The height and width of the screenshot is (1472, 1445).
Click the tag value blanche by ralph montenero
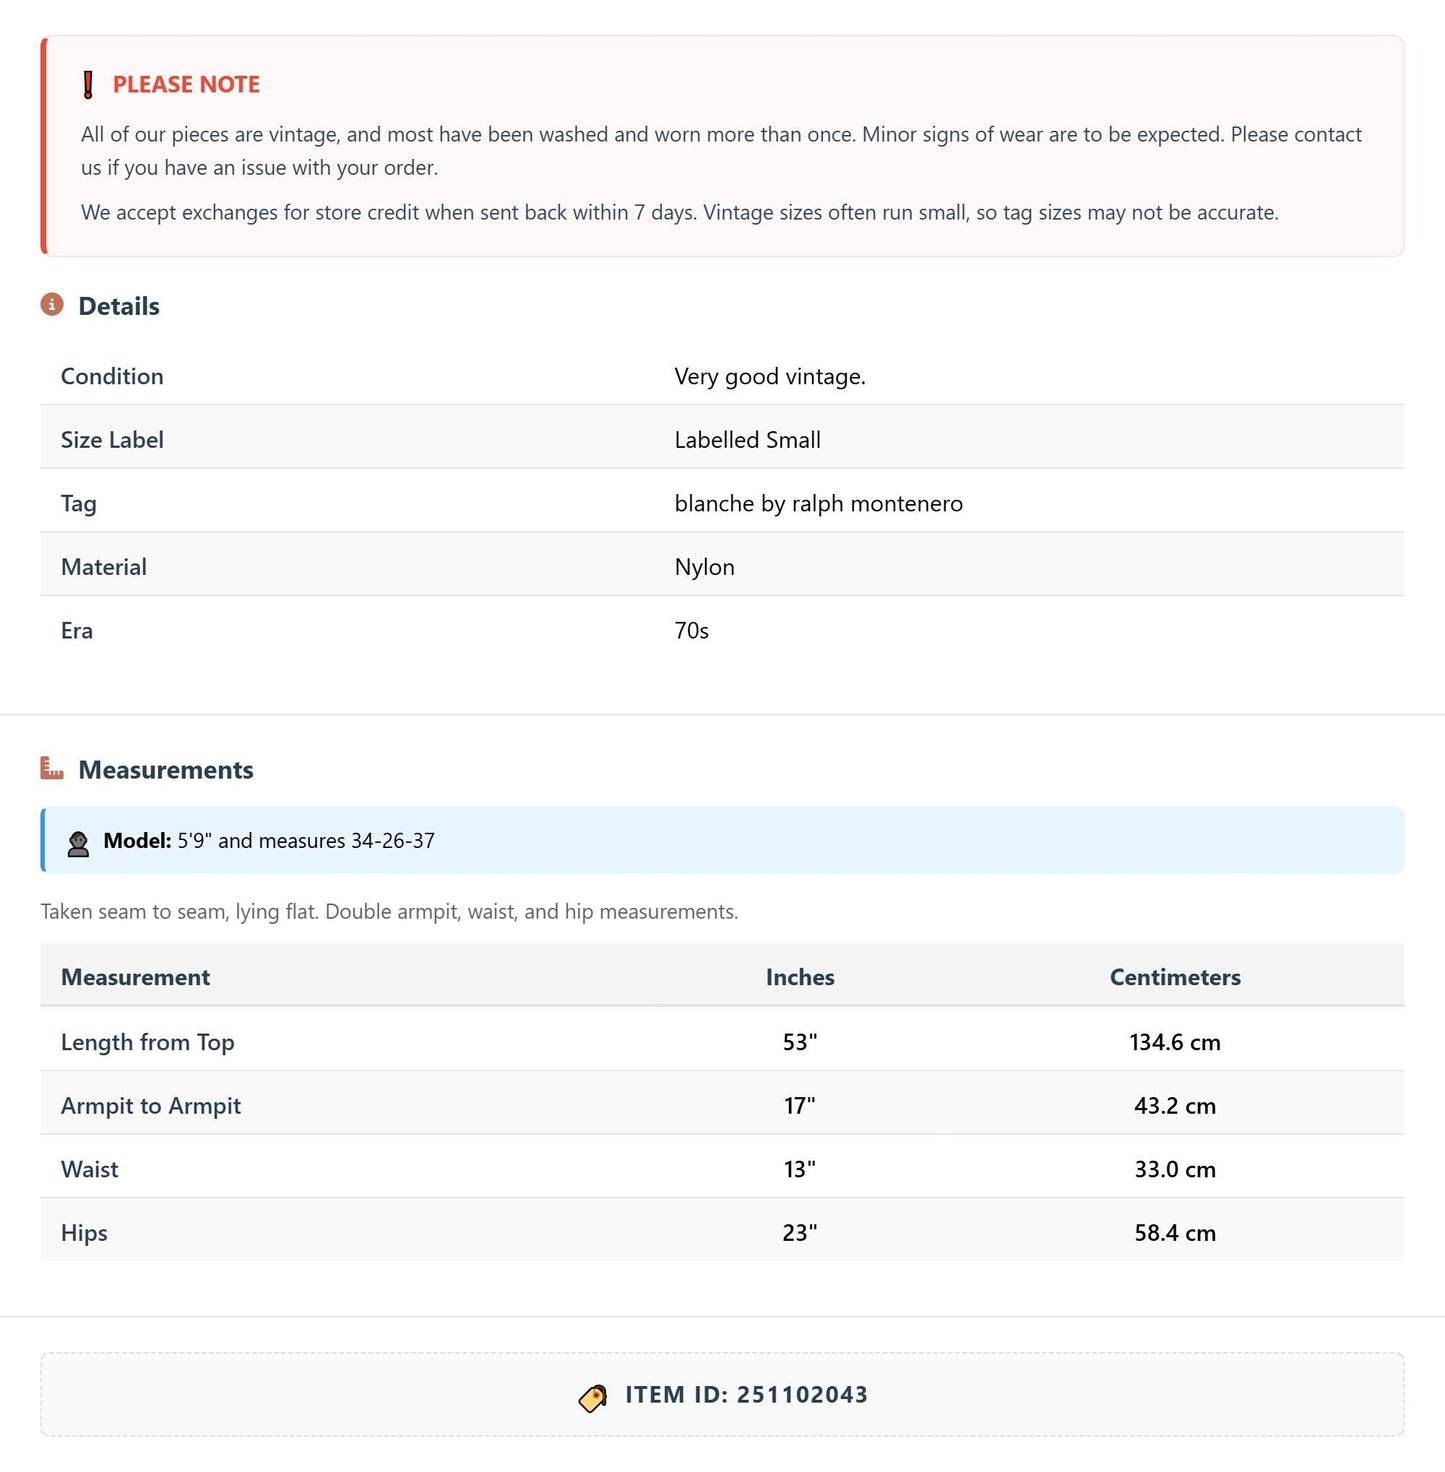point(819,503)
